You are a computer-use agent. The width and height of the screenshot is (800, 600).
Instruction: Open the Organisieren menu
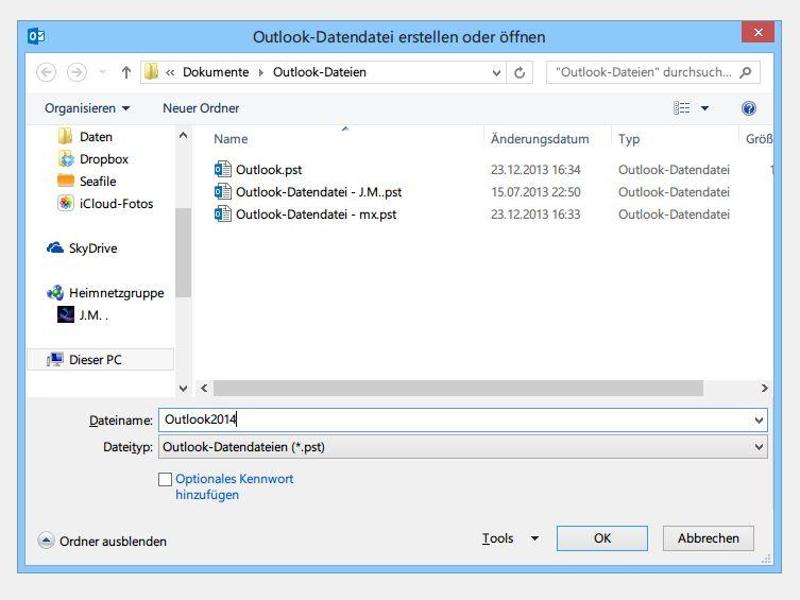tap(87, 108)
